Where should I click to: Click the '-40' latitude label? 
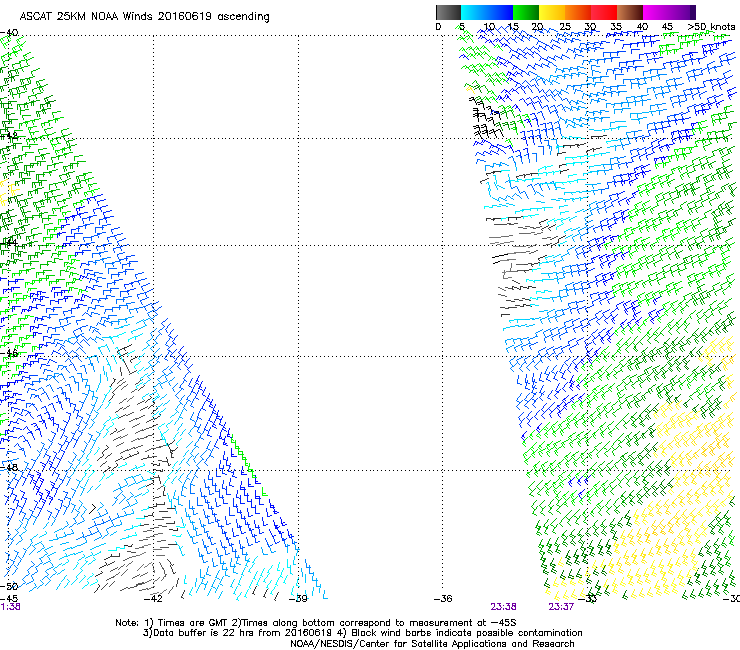point(9,33)
